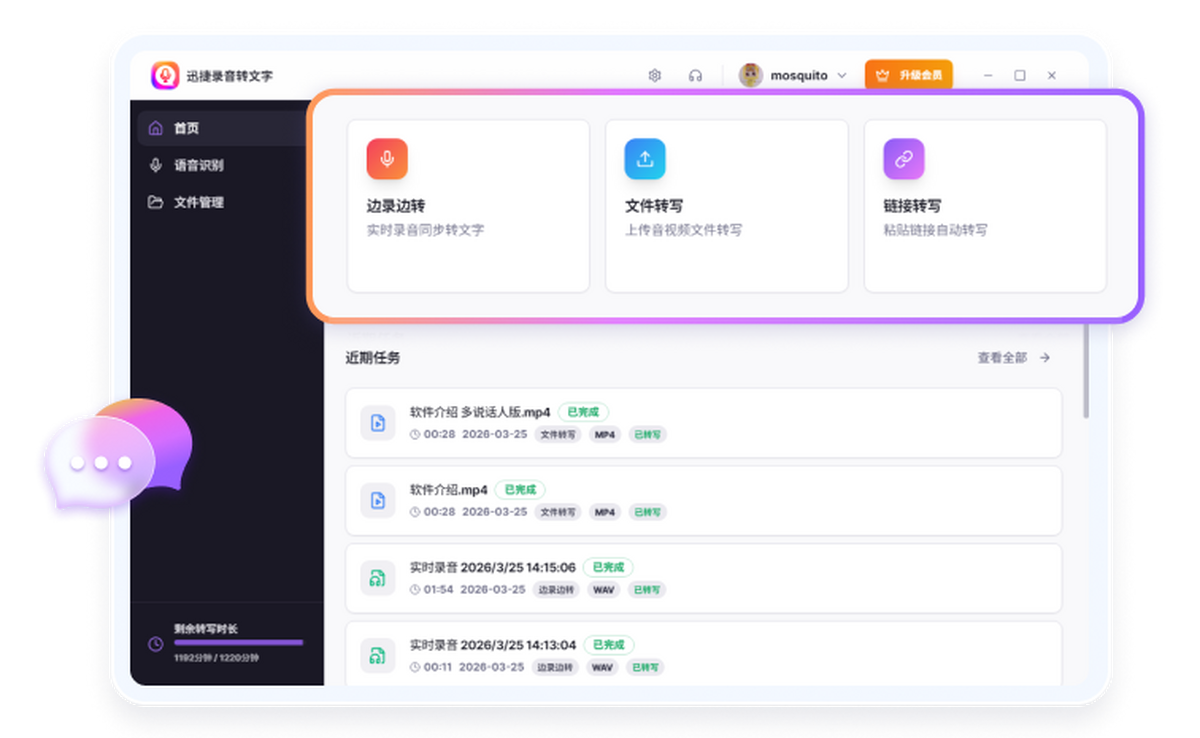The image size is (1200, 738).
Task: Click 已完成 badge on 实时录音 14:15:06
Action: (x=608, y=568)
